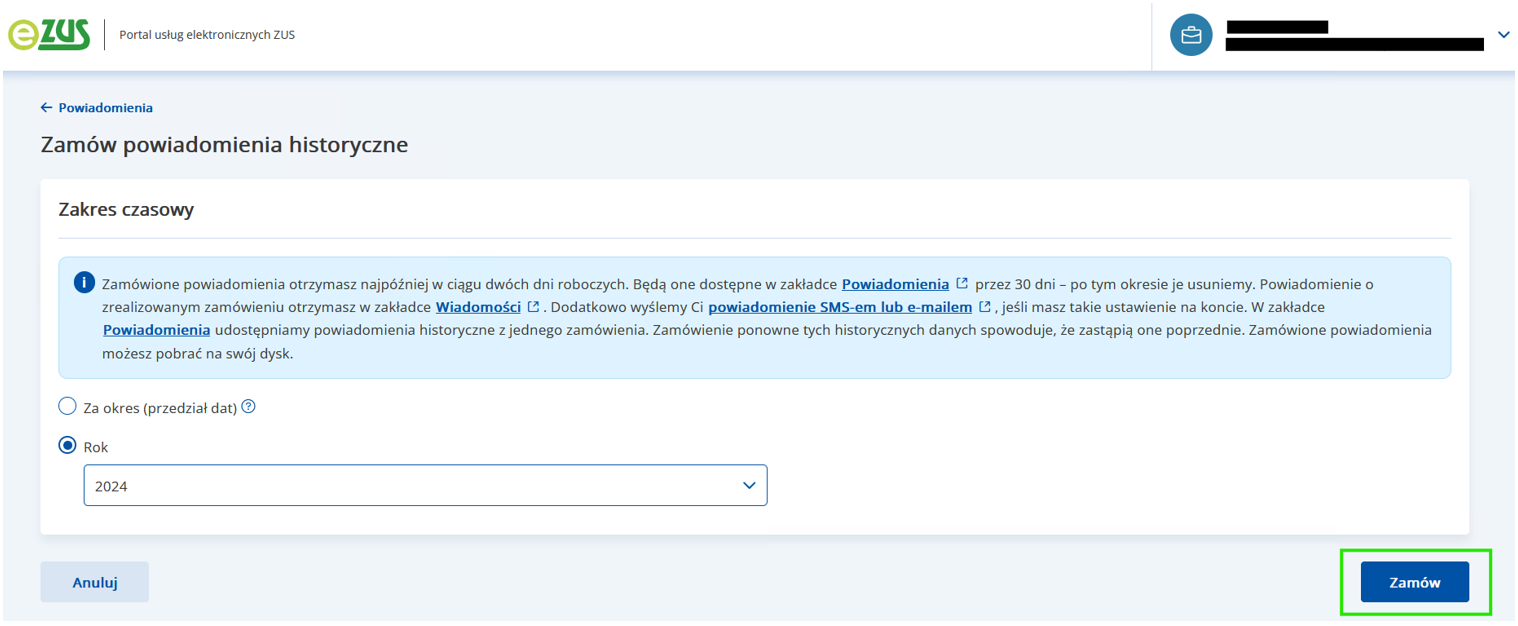Expand the account menu chevron in the header
The image size is (1518, 626).
coord(1504,35)
